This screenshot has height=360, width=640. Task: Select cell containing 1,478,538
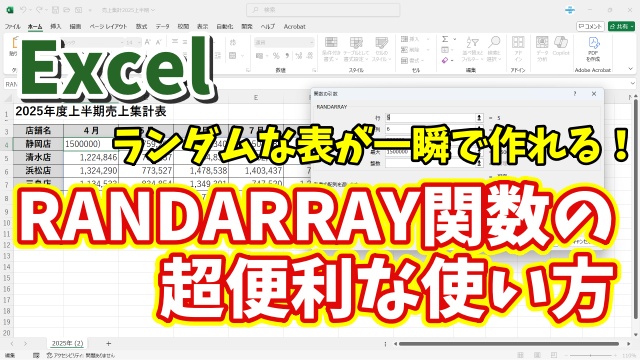(x=201, y=170)
